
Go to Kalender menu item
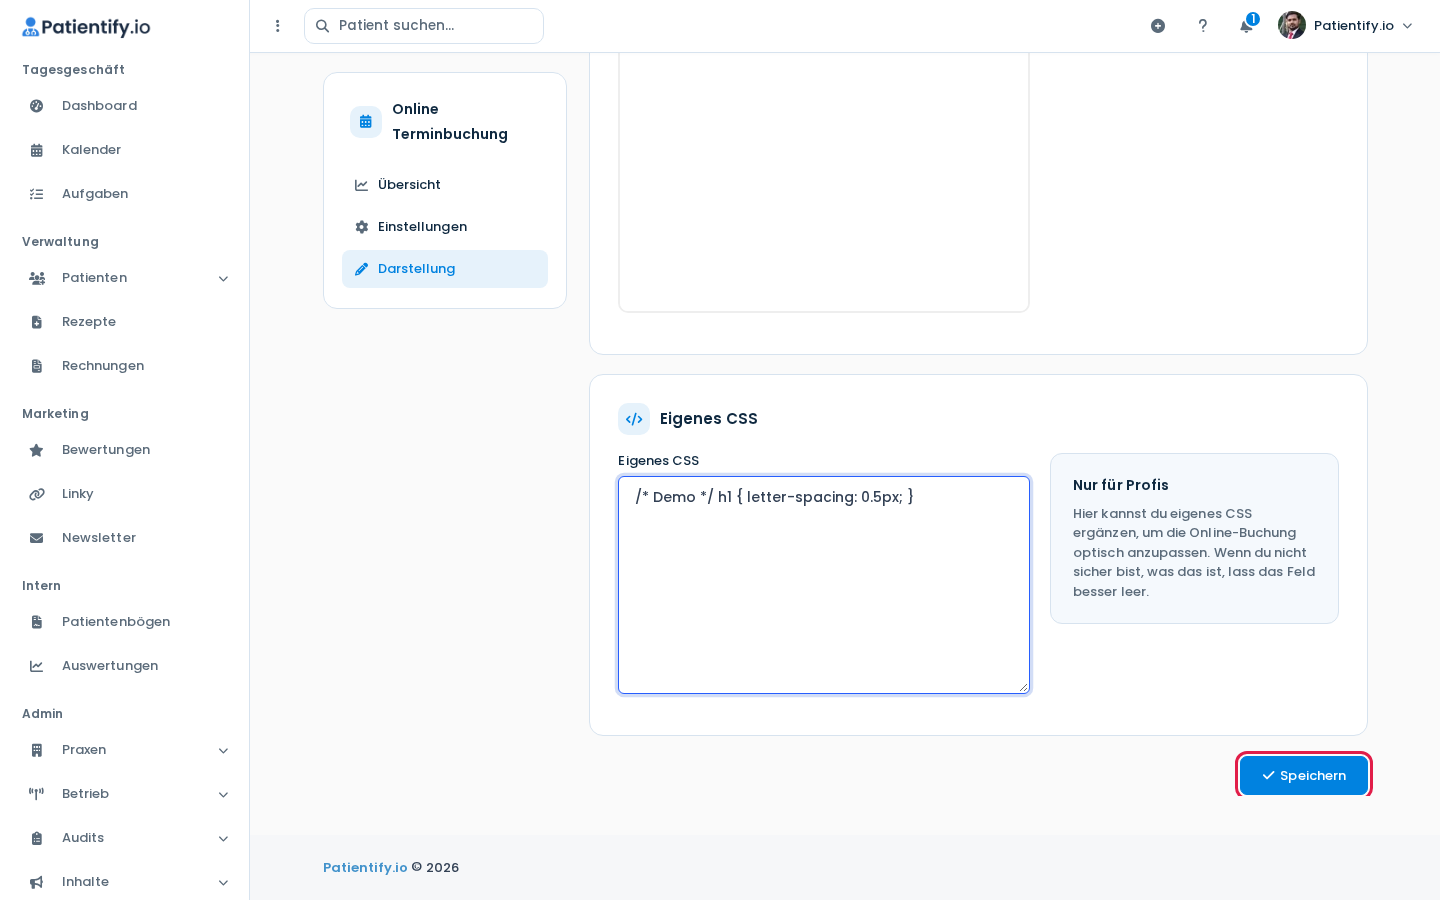(x=125, y=150)
